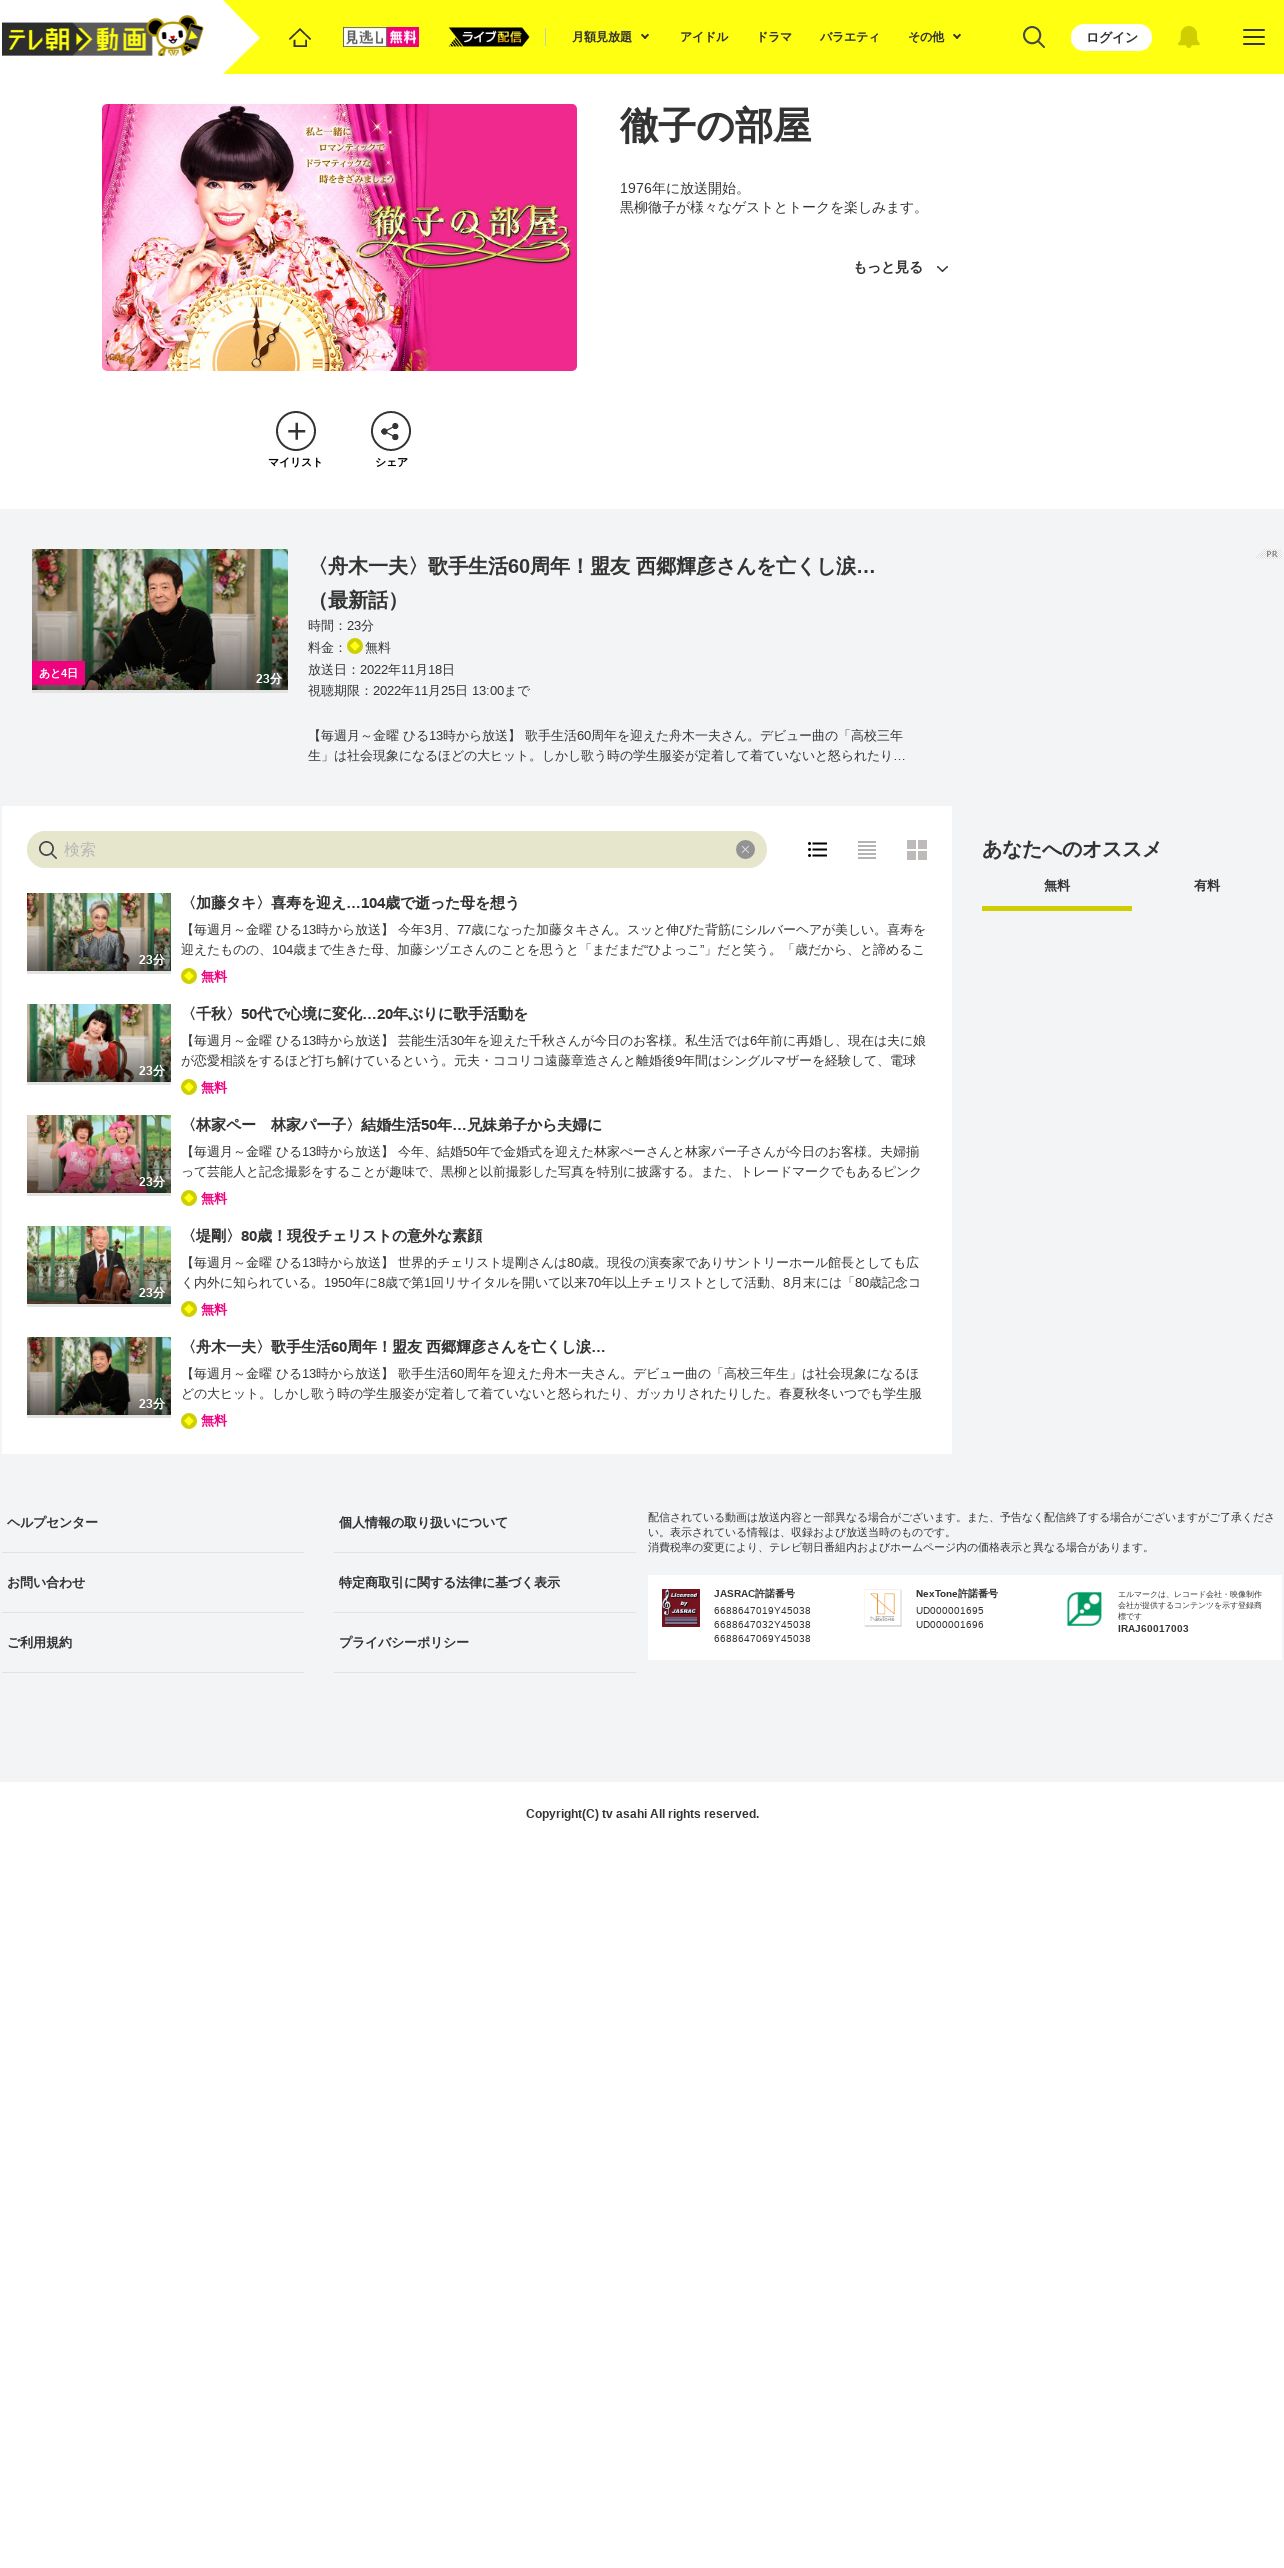1284x2568 pixels.
Task: Switch to compact list view
Action: tap(867, 850)
